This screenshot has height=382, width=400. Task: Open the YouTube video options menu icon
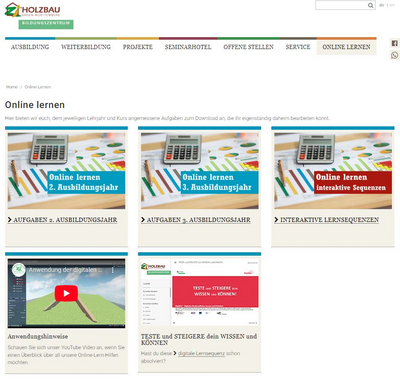coord(113,270)
